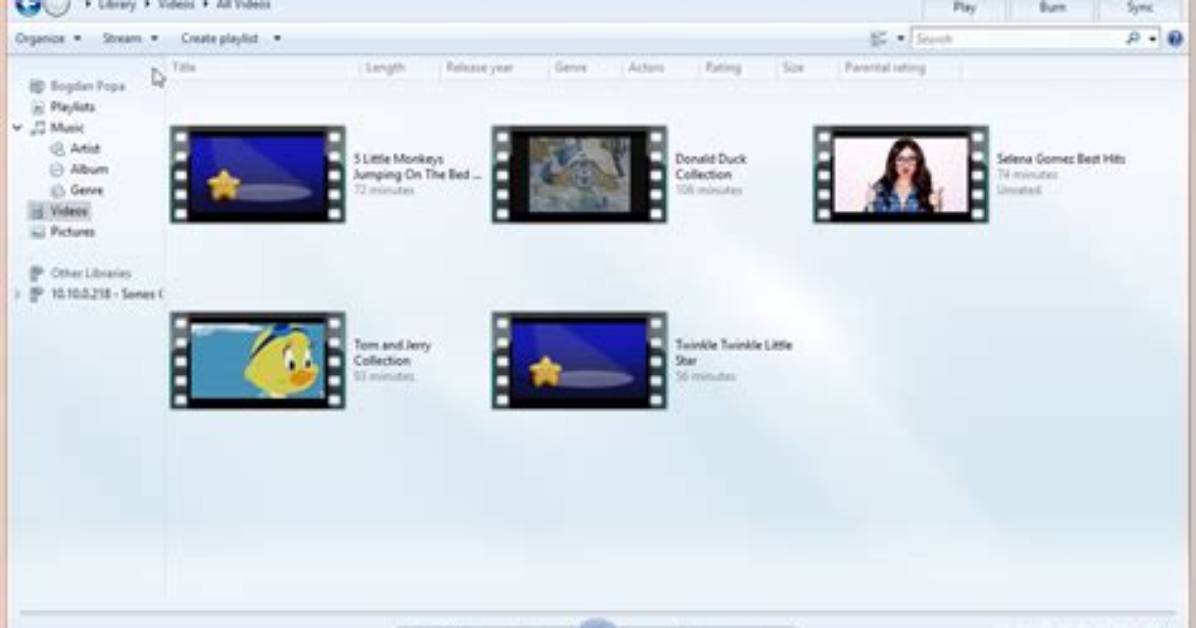Viewport: 1196px width, 628px height.
Task: Open the Organize dropdown menu
Action: tap(48, 38)
